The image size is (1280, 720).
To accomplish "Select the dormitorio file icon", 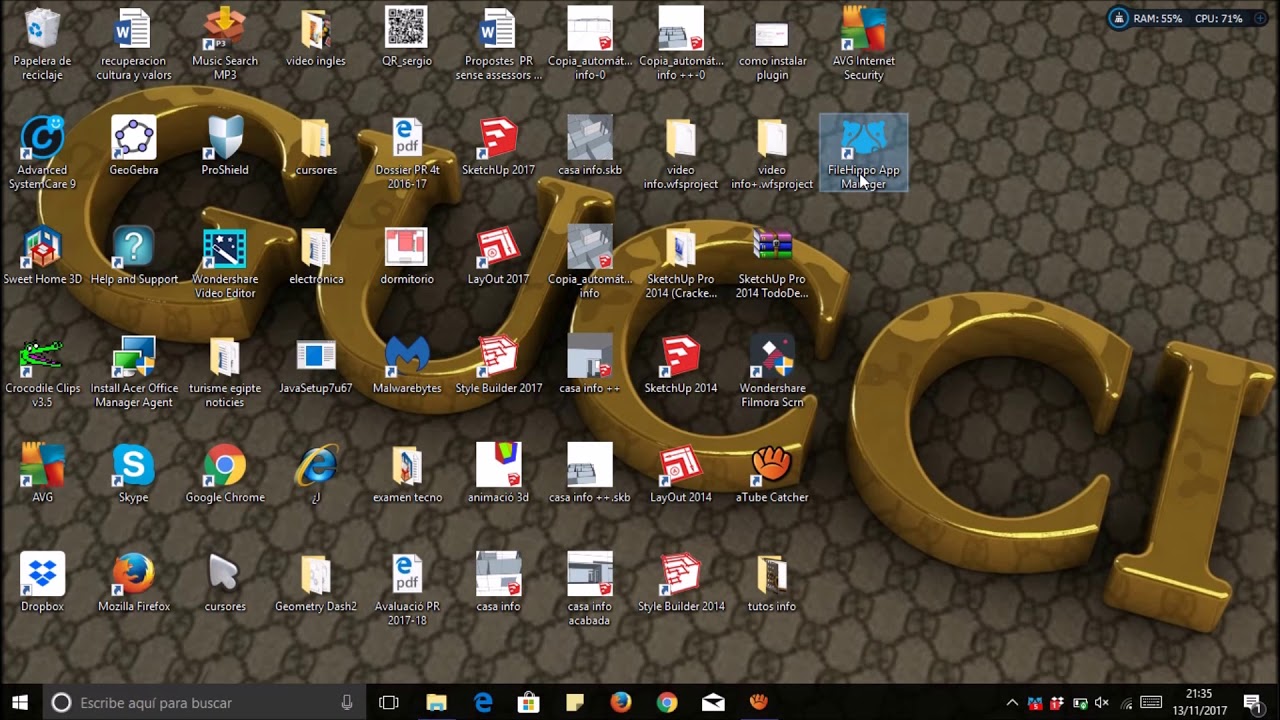I will [407, 255].
